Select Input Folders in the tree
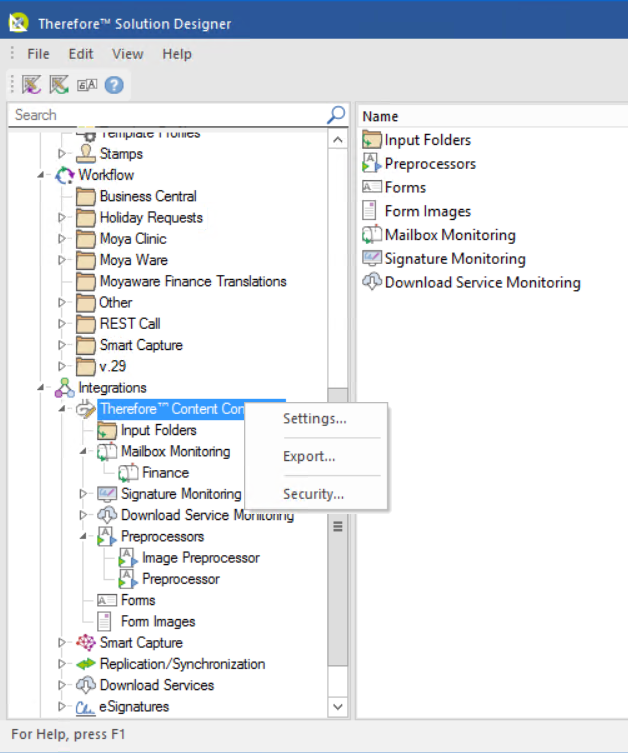Image resolution: width=628 pixels, height=753 pixels. pos(158,430)
